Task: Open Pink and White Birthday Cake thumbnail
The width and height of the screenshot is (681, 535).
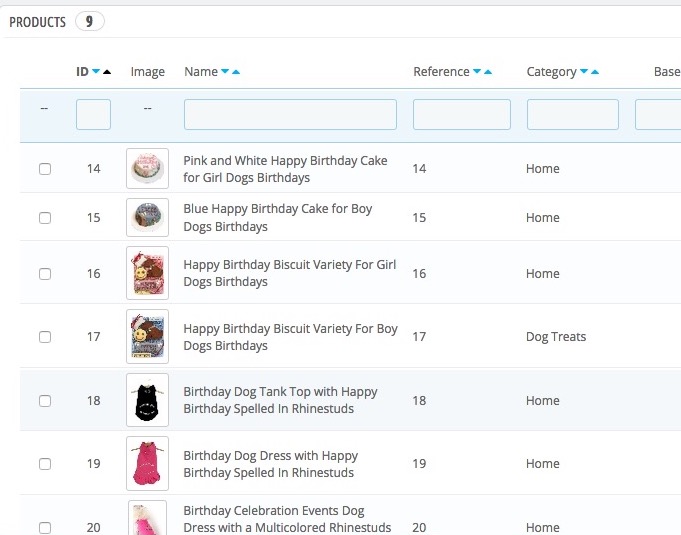Action: (x=147, y=168)
